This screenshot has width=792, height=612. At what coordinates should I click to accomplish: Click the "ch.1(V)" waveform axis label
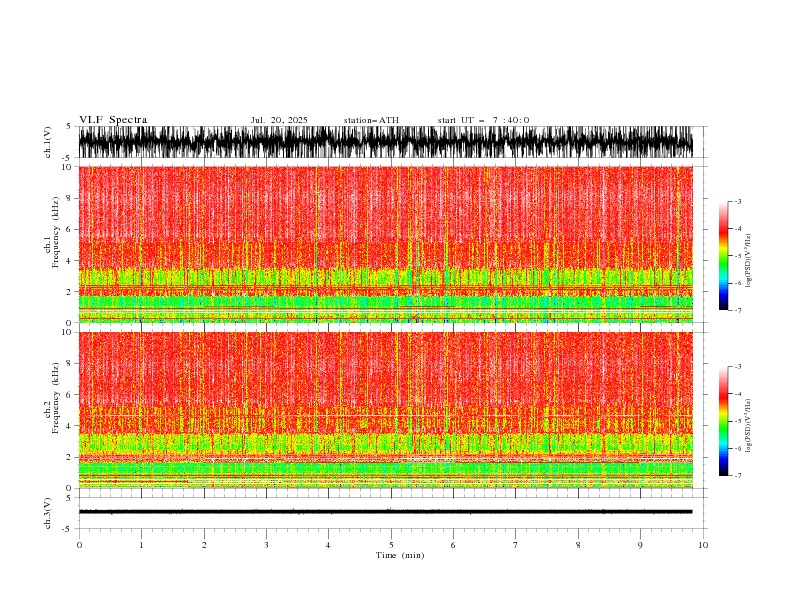tap(48, 142)
